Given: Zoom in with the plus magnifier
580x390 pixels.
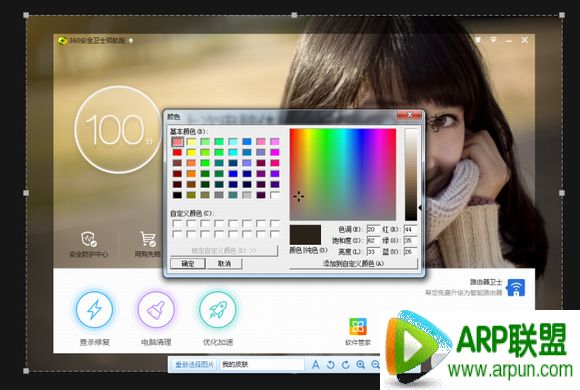Looking at the screenshot, I should [x=361, y=365].
